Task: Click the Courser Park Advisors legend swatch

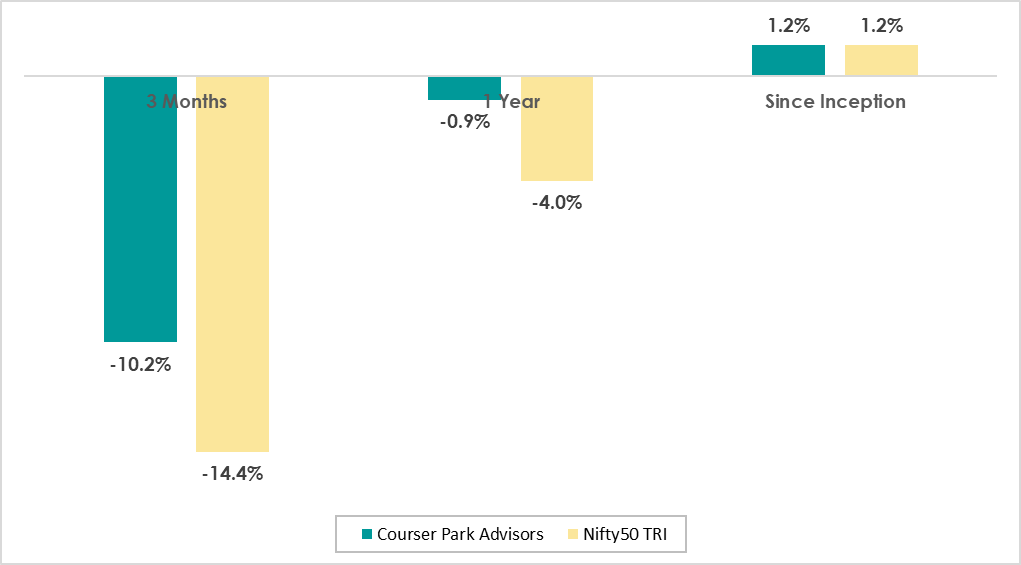Action: 367,535
